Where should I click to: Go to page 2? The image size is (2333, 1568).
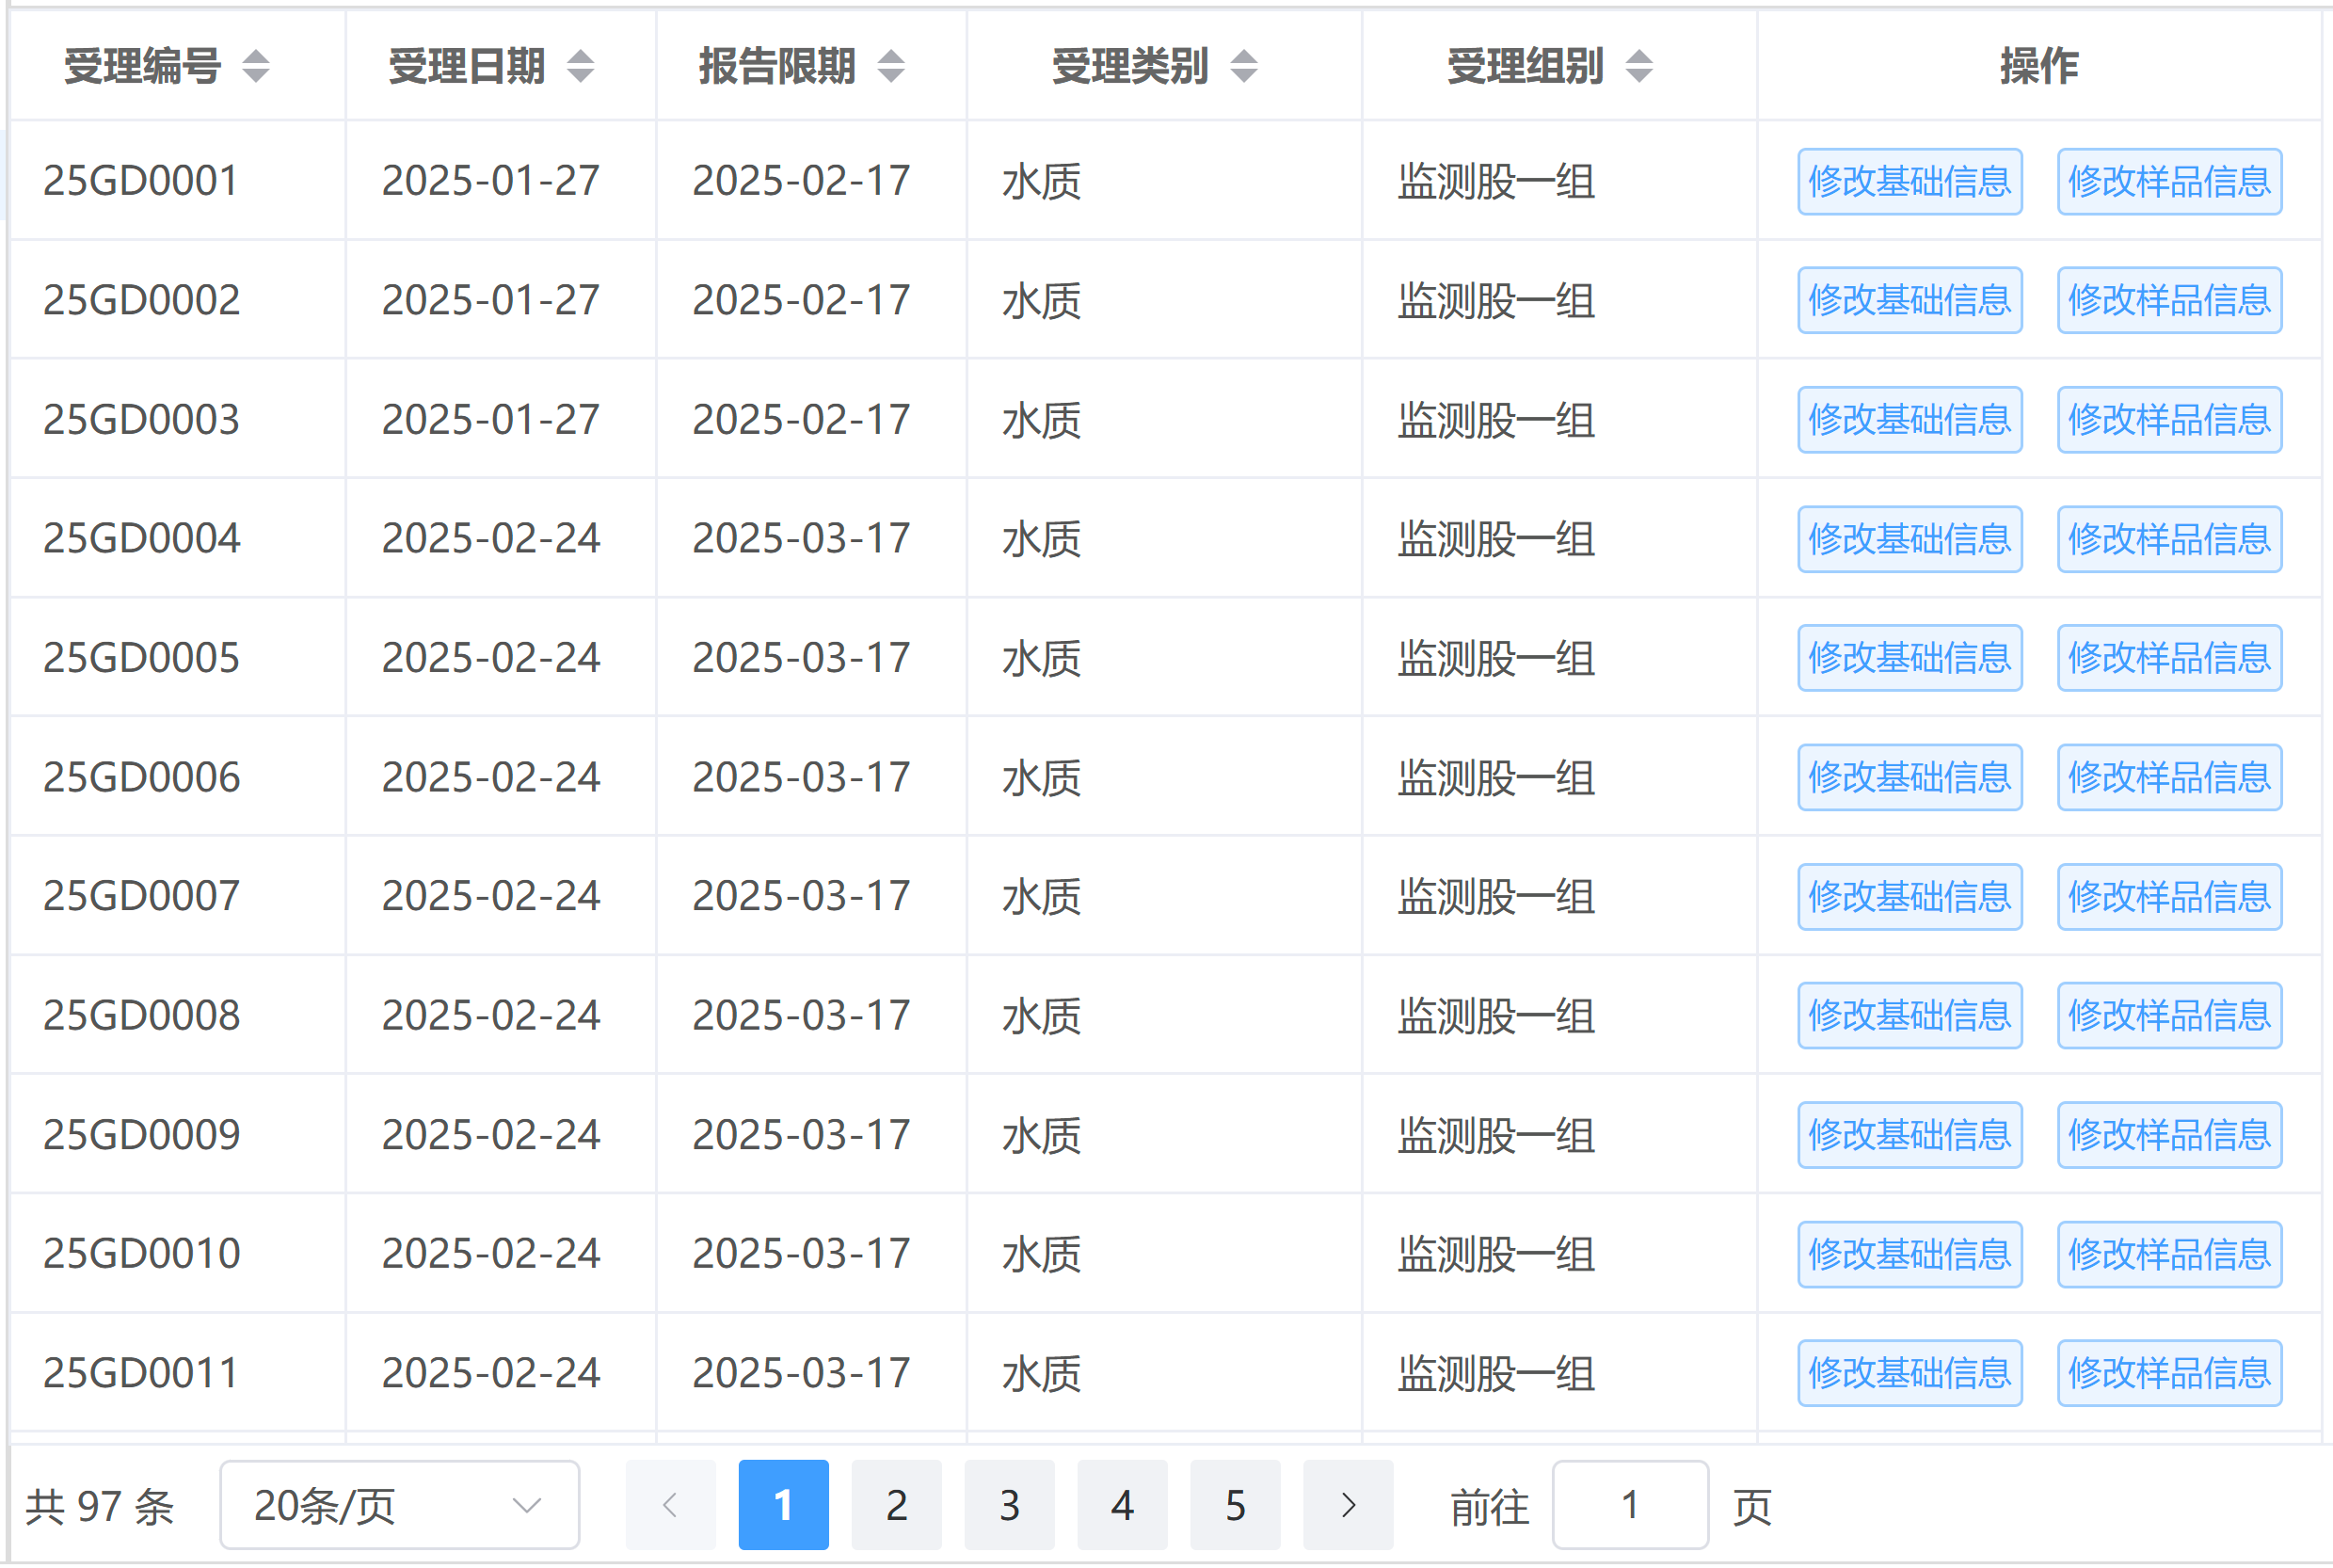(896, 1505)
